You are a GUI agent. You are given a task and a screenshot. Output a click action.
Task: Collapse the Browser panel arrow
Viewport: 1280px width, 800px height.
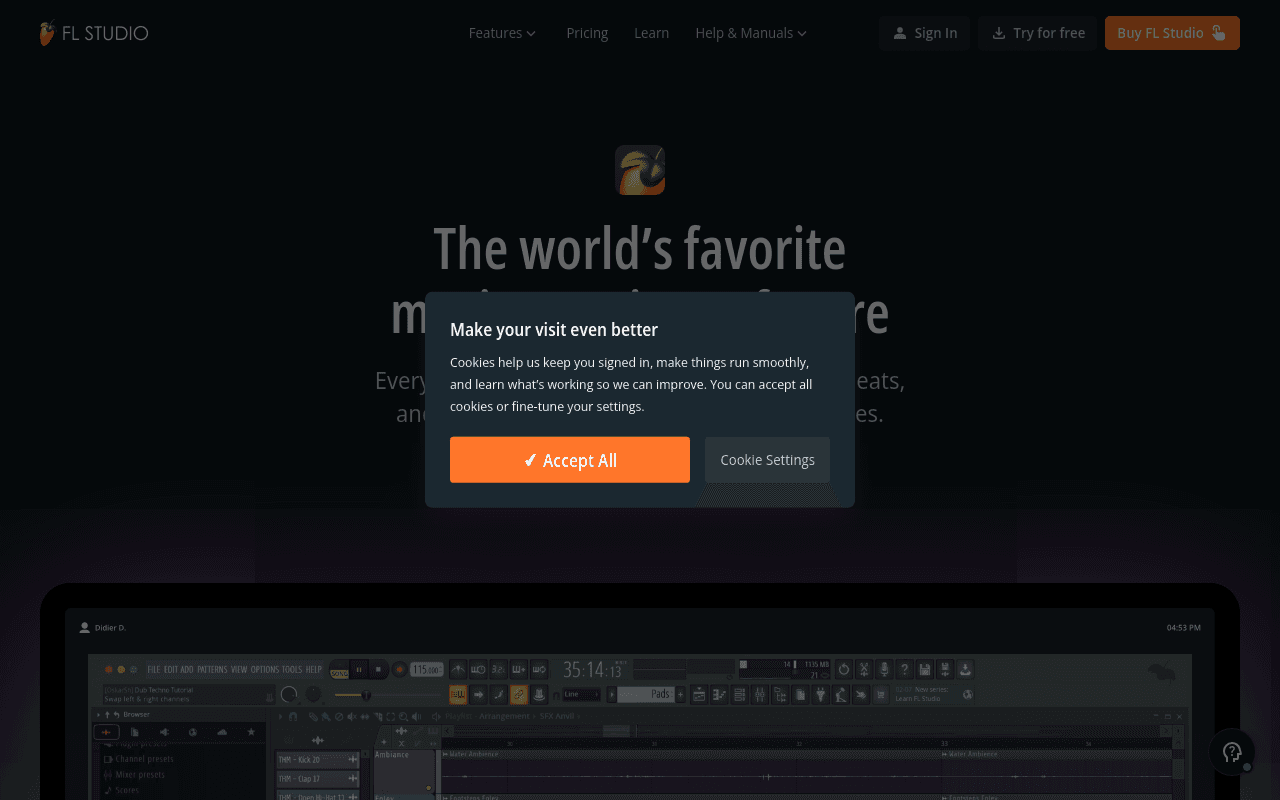coord(99,714)
